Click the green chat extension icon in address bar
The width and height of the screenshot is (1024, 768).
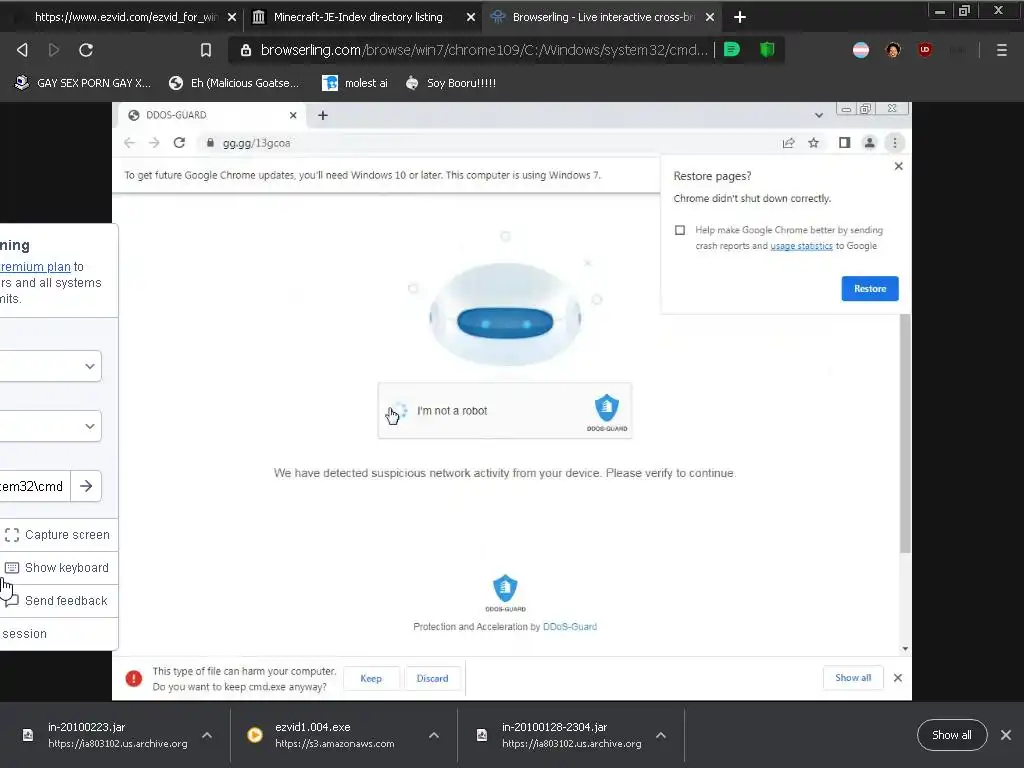[731, 50]
